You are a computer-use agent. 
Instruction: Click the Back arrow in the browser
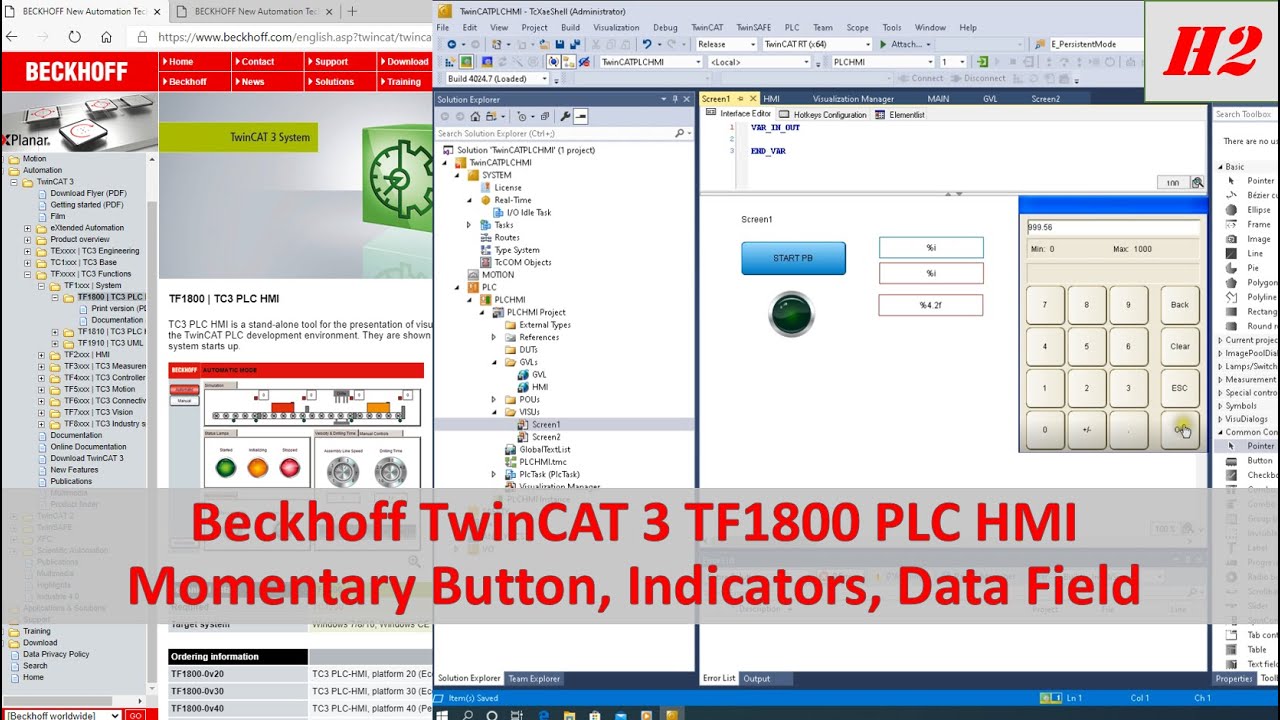pos(12,37)
